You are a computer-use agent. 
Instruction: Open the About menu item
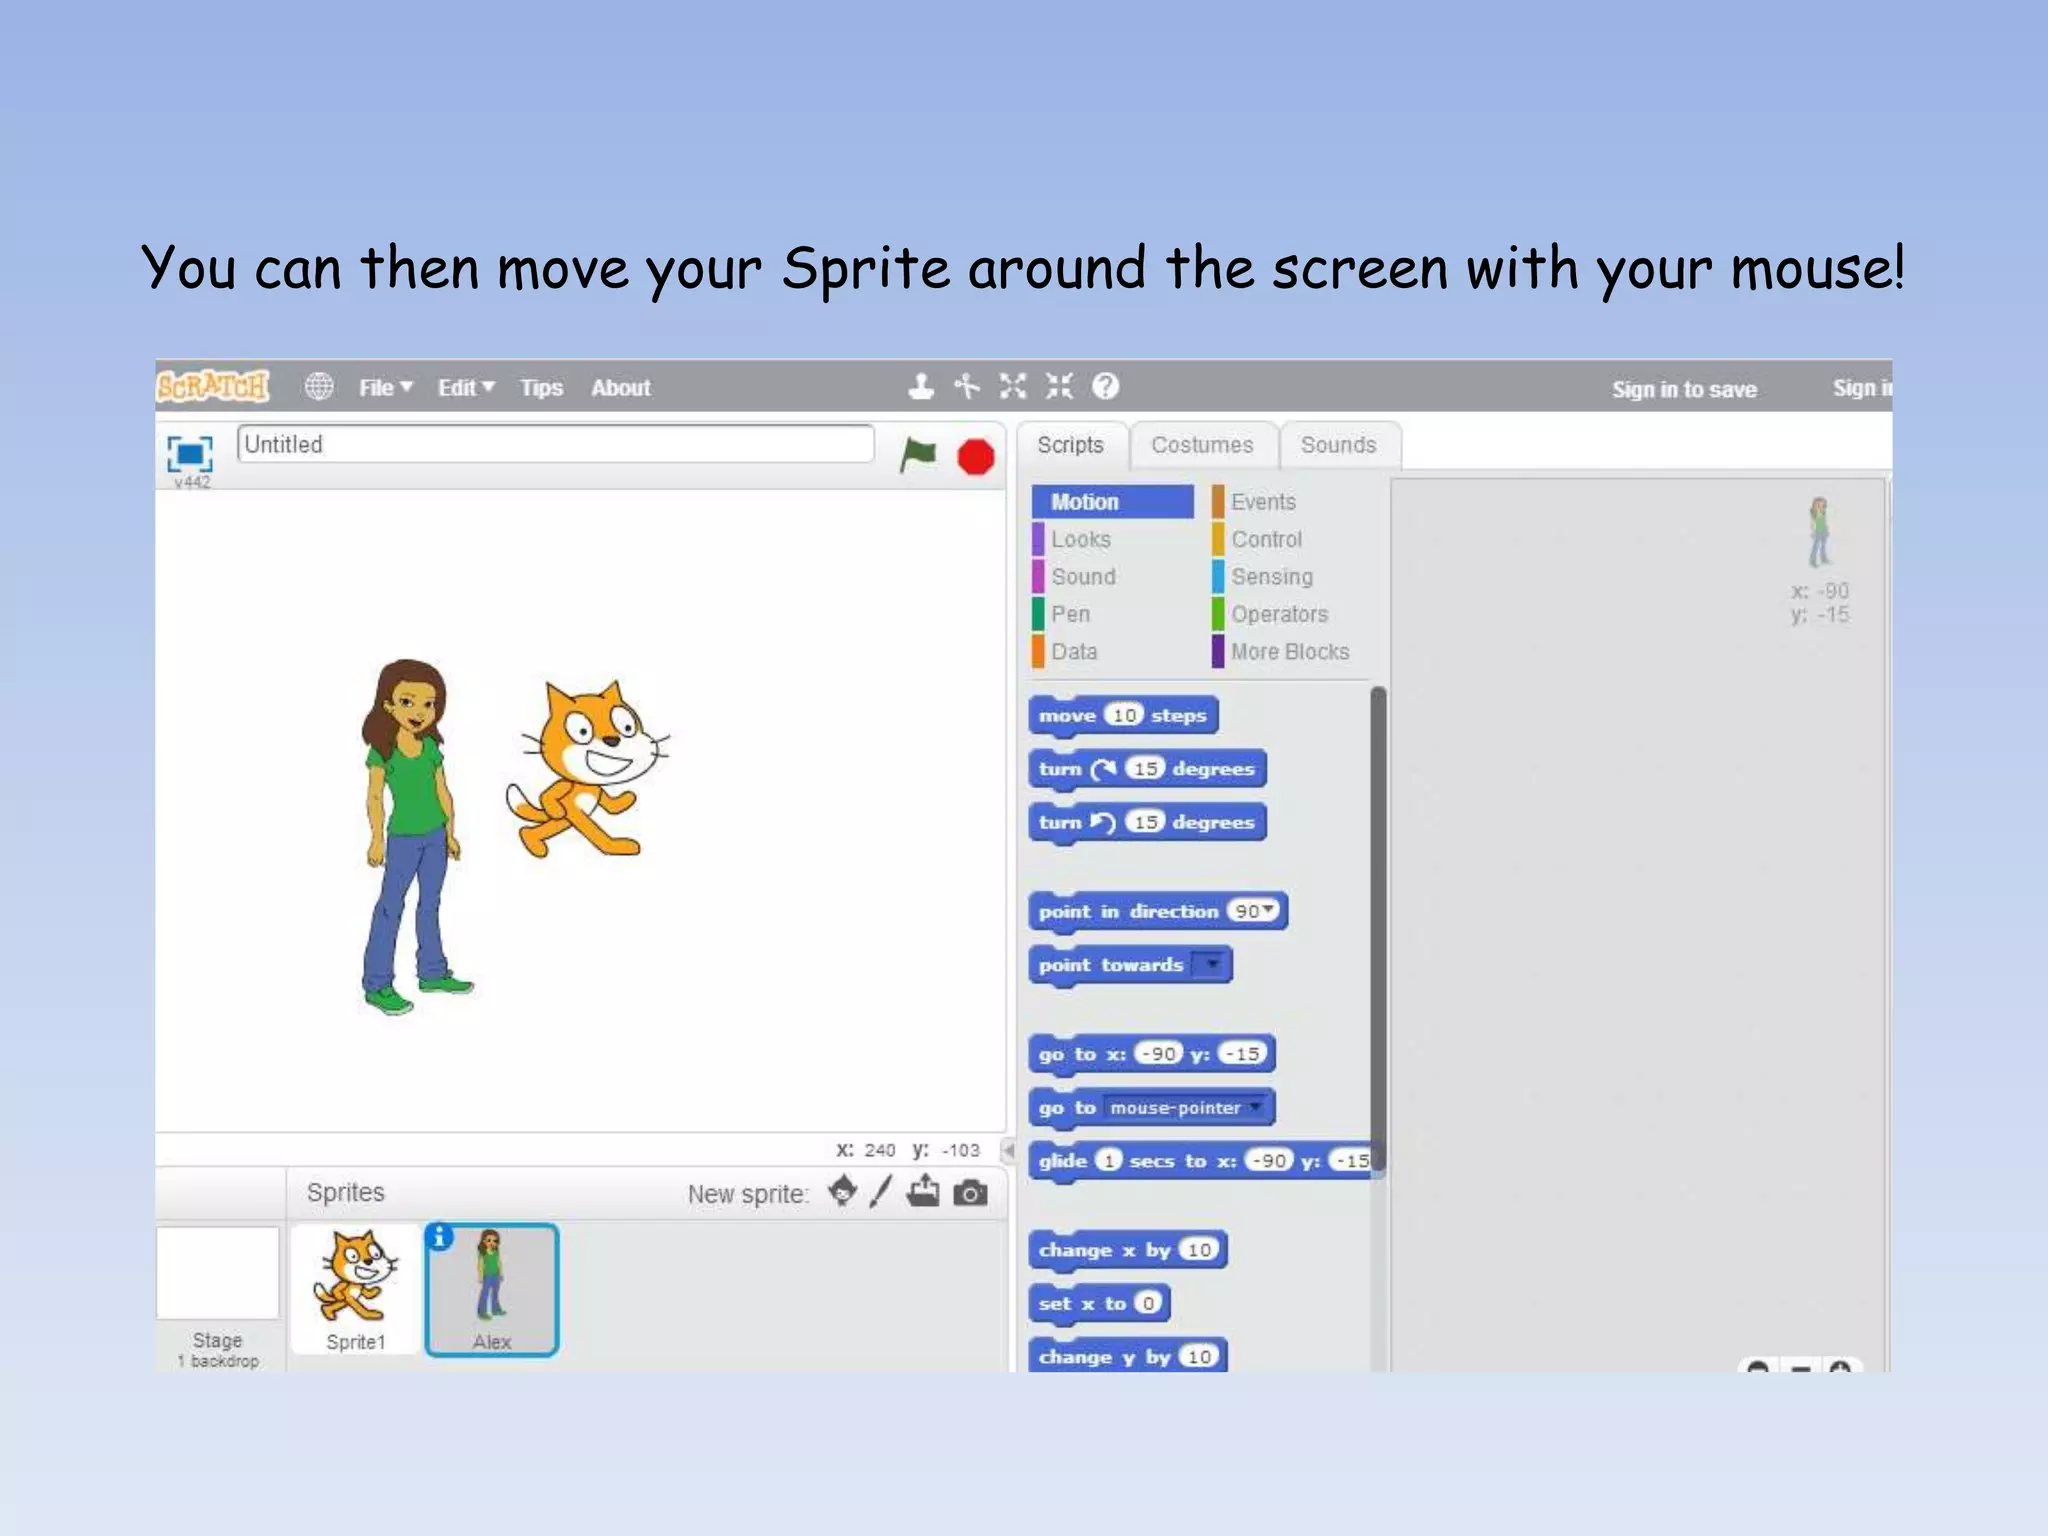pyautogui.click(x=620, y=387)
